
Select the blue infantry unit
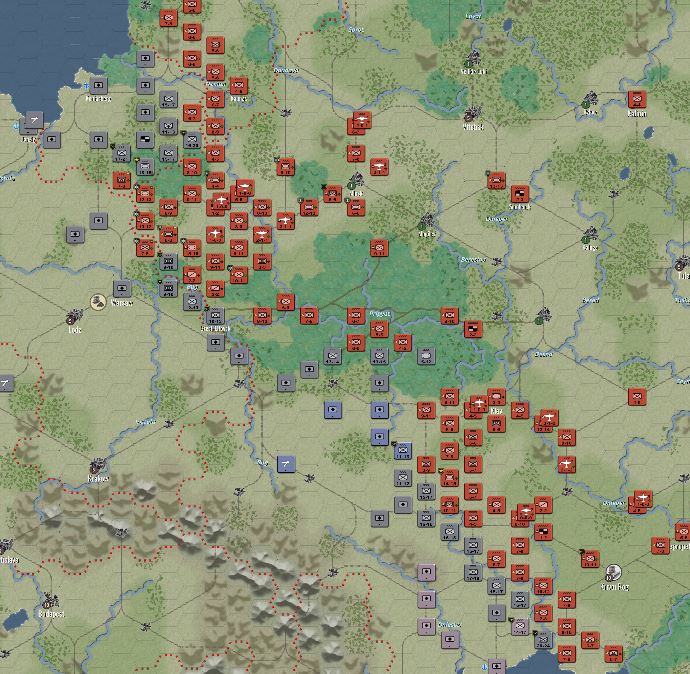point(403,451)
